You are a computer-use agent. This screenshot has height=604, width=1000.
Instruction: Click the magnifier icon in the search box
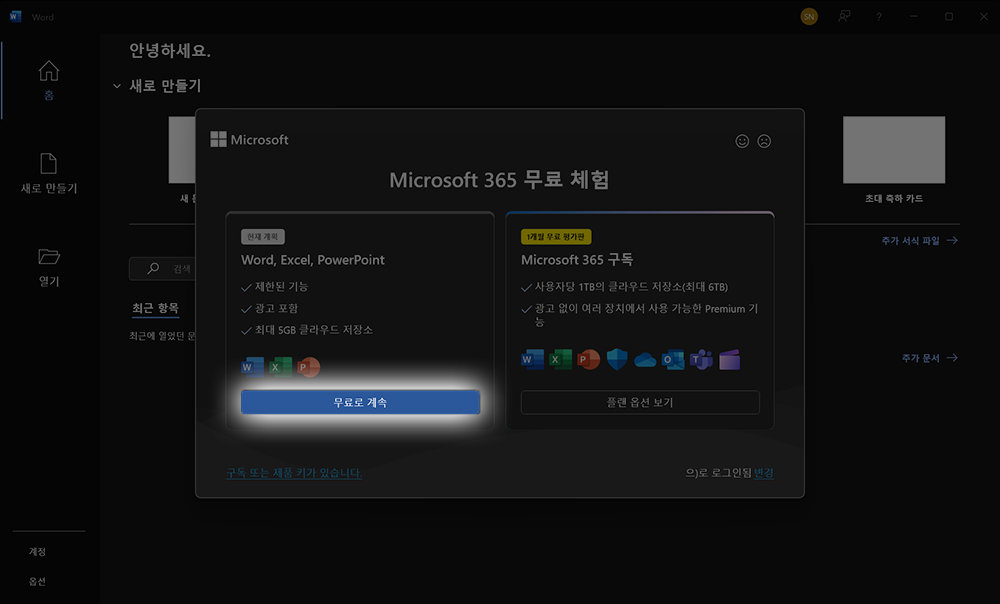pyautogui.click(x=153, y=269)
